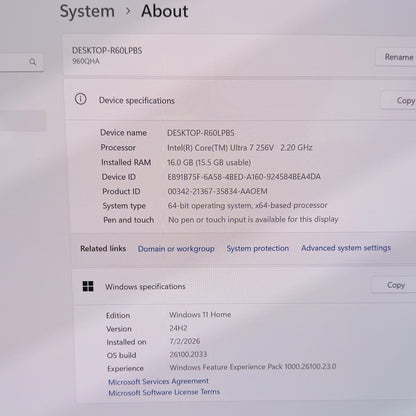Select the Intel Core Ultra 7 processor text

(240, 148)
